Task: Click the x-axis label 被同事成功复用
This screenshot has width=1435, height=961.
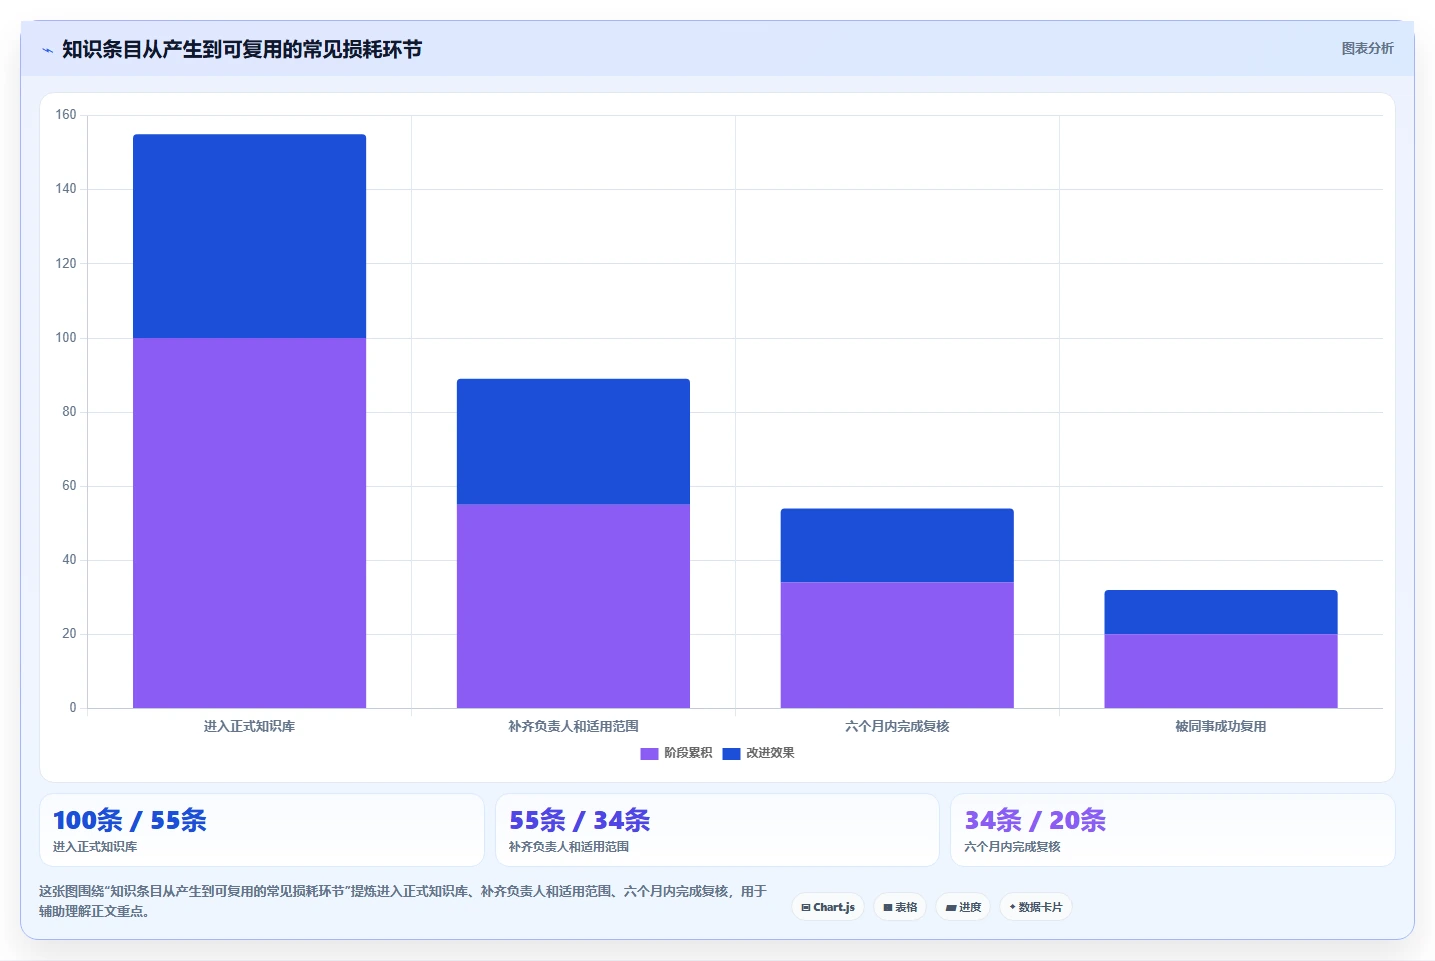Action: [1221, 726]
